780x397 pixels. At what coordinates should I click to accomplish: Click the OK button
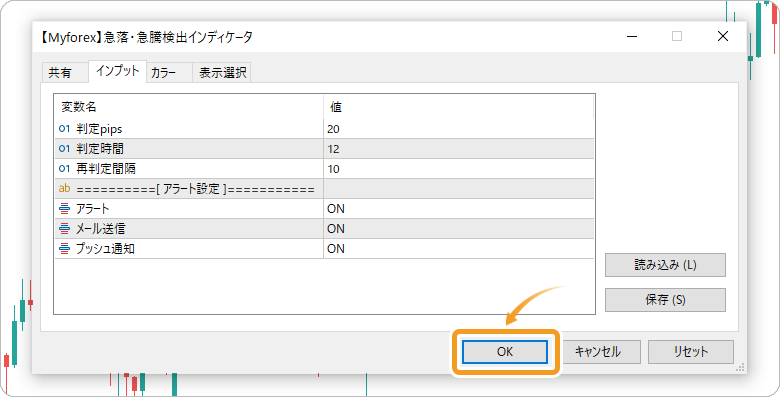point(505,352)
